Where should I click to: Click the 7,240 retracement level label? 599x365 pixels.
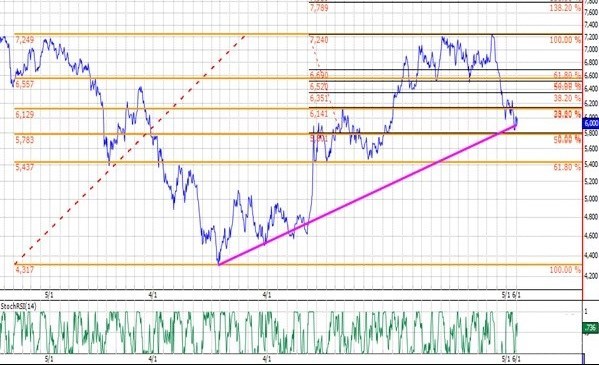(319, 40)
